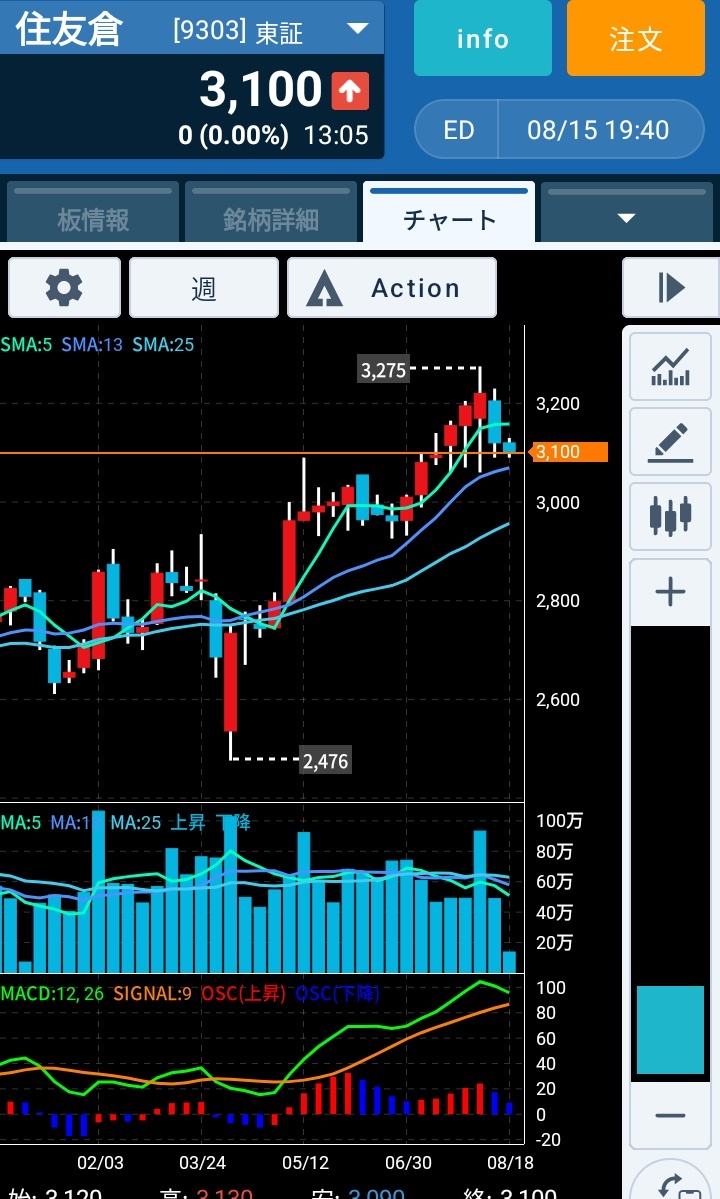The image size is (720, 1199).
Task: Open technical indicators chart icon
Action: tap(670, 367)
